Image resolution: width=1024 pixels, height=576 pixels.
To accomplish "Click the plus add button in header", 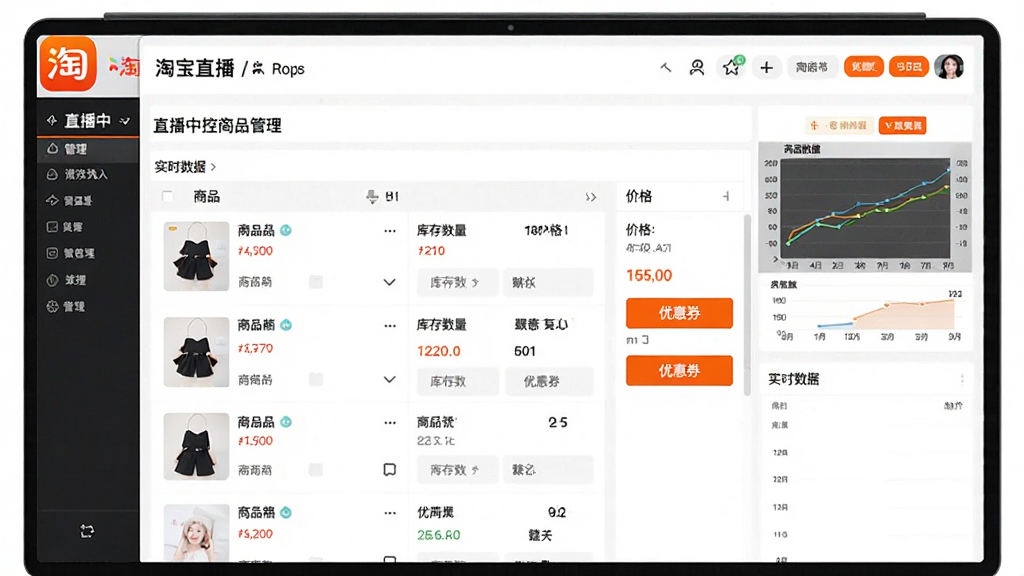I will 766,67.
